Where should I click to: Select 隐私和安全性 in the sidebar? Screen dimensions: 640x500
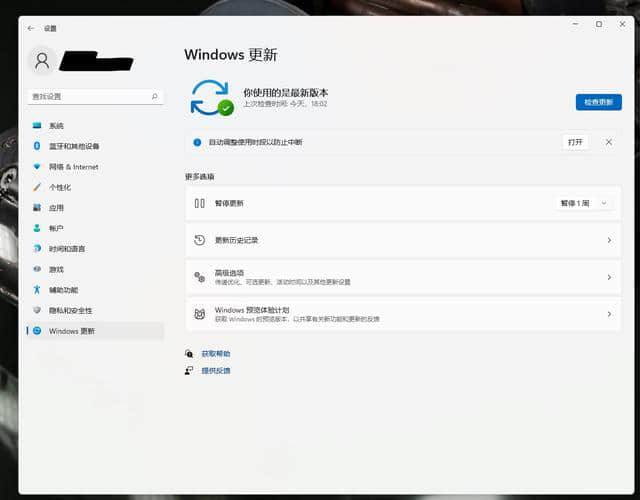point(96,310)
